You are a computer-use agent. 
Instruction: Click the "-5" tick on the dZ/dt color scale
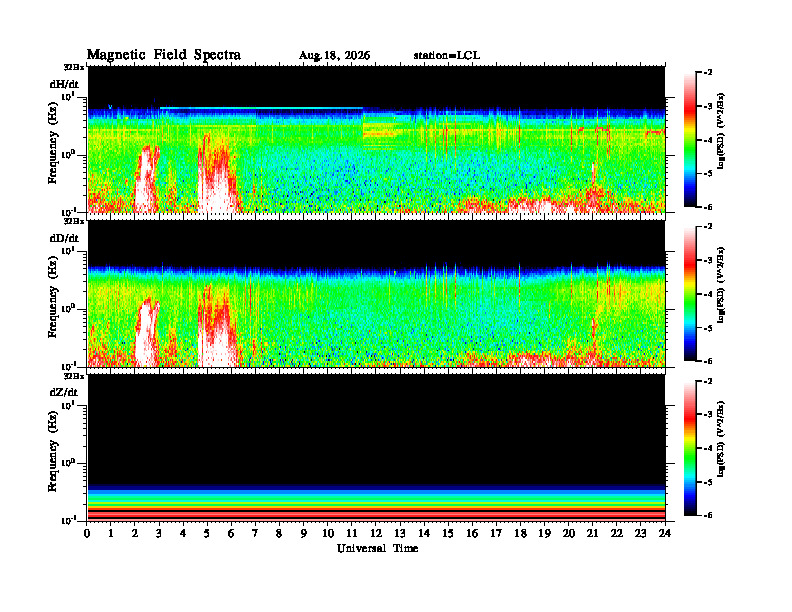click(x=708, y=482)
